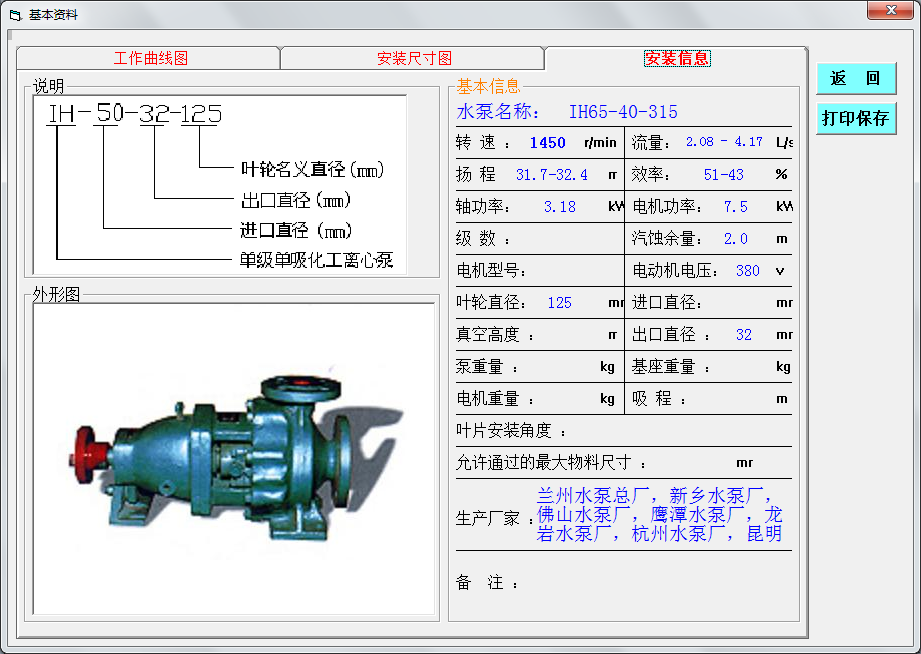Screen dimensions: 921x654
Task: Click the 汽蚀余量 value 2.0
Action: click(x=735, y=239)
